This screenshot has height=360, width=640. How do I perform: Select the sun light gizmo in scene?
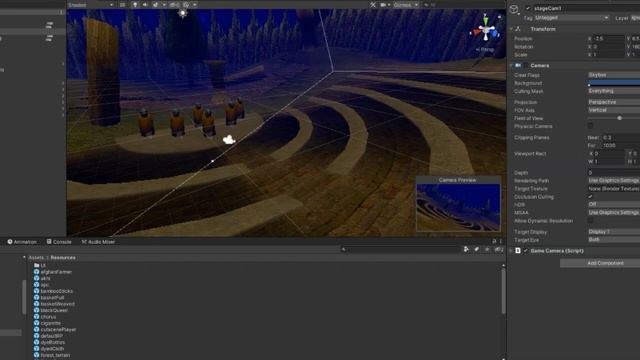coord(183,13)
